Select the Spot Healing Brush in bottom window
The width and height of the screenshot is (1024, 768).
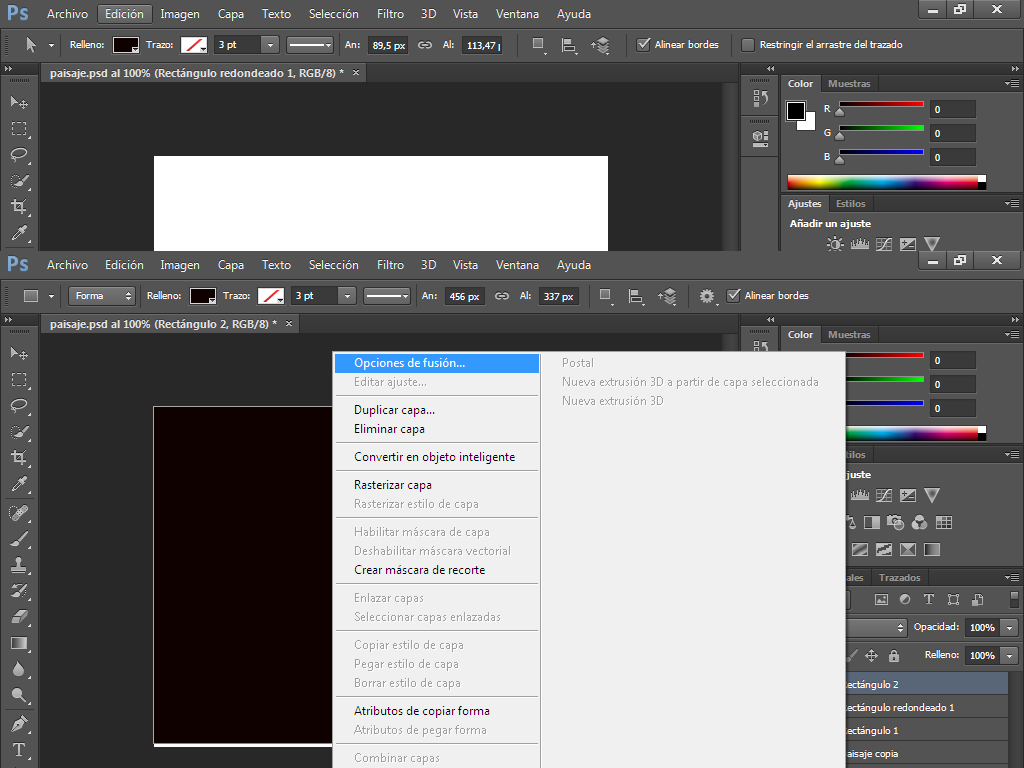(19, 513)
